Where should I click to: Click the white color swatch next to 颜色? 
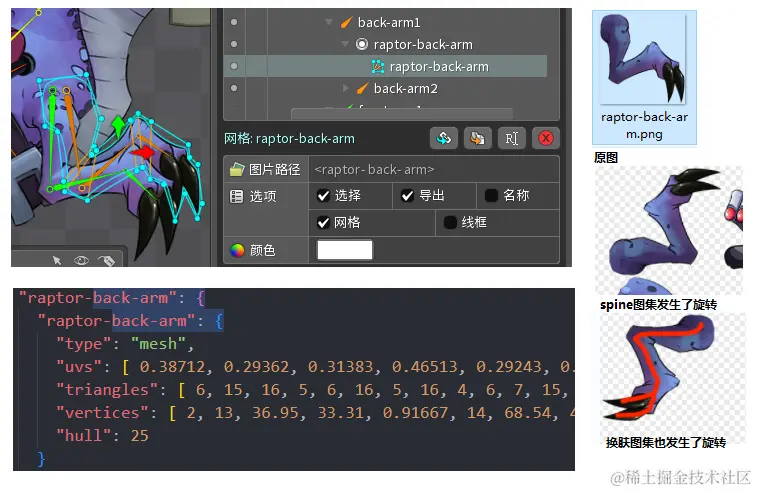(345, 250)
